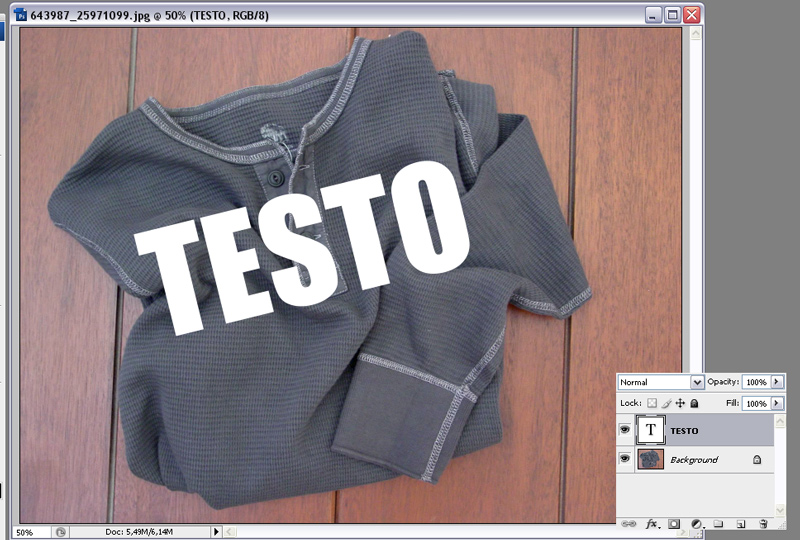The width and height of the screenshot is (800, 540).
Task: Click the 50% zoom field
Action: click(31, 532)
